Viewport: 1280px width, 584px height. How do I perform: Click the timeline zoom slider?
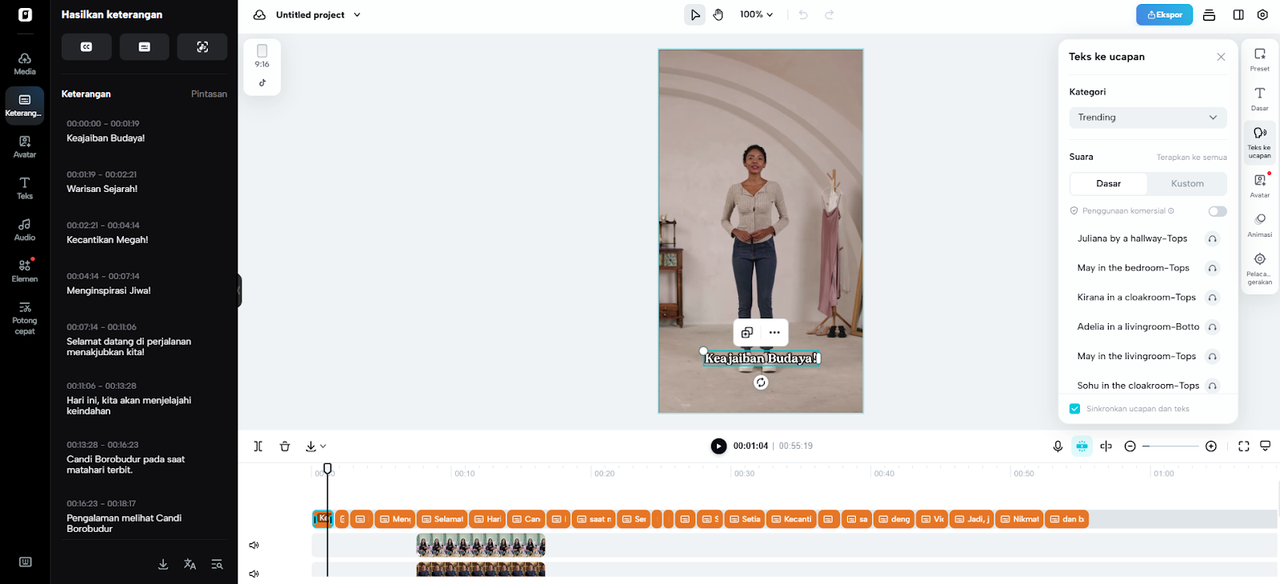[x=1170, y=446]
